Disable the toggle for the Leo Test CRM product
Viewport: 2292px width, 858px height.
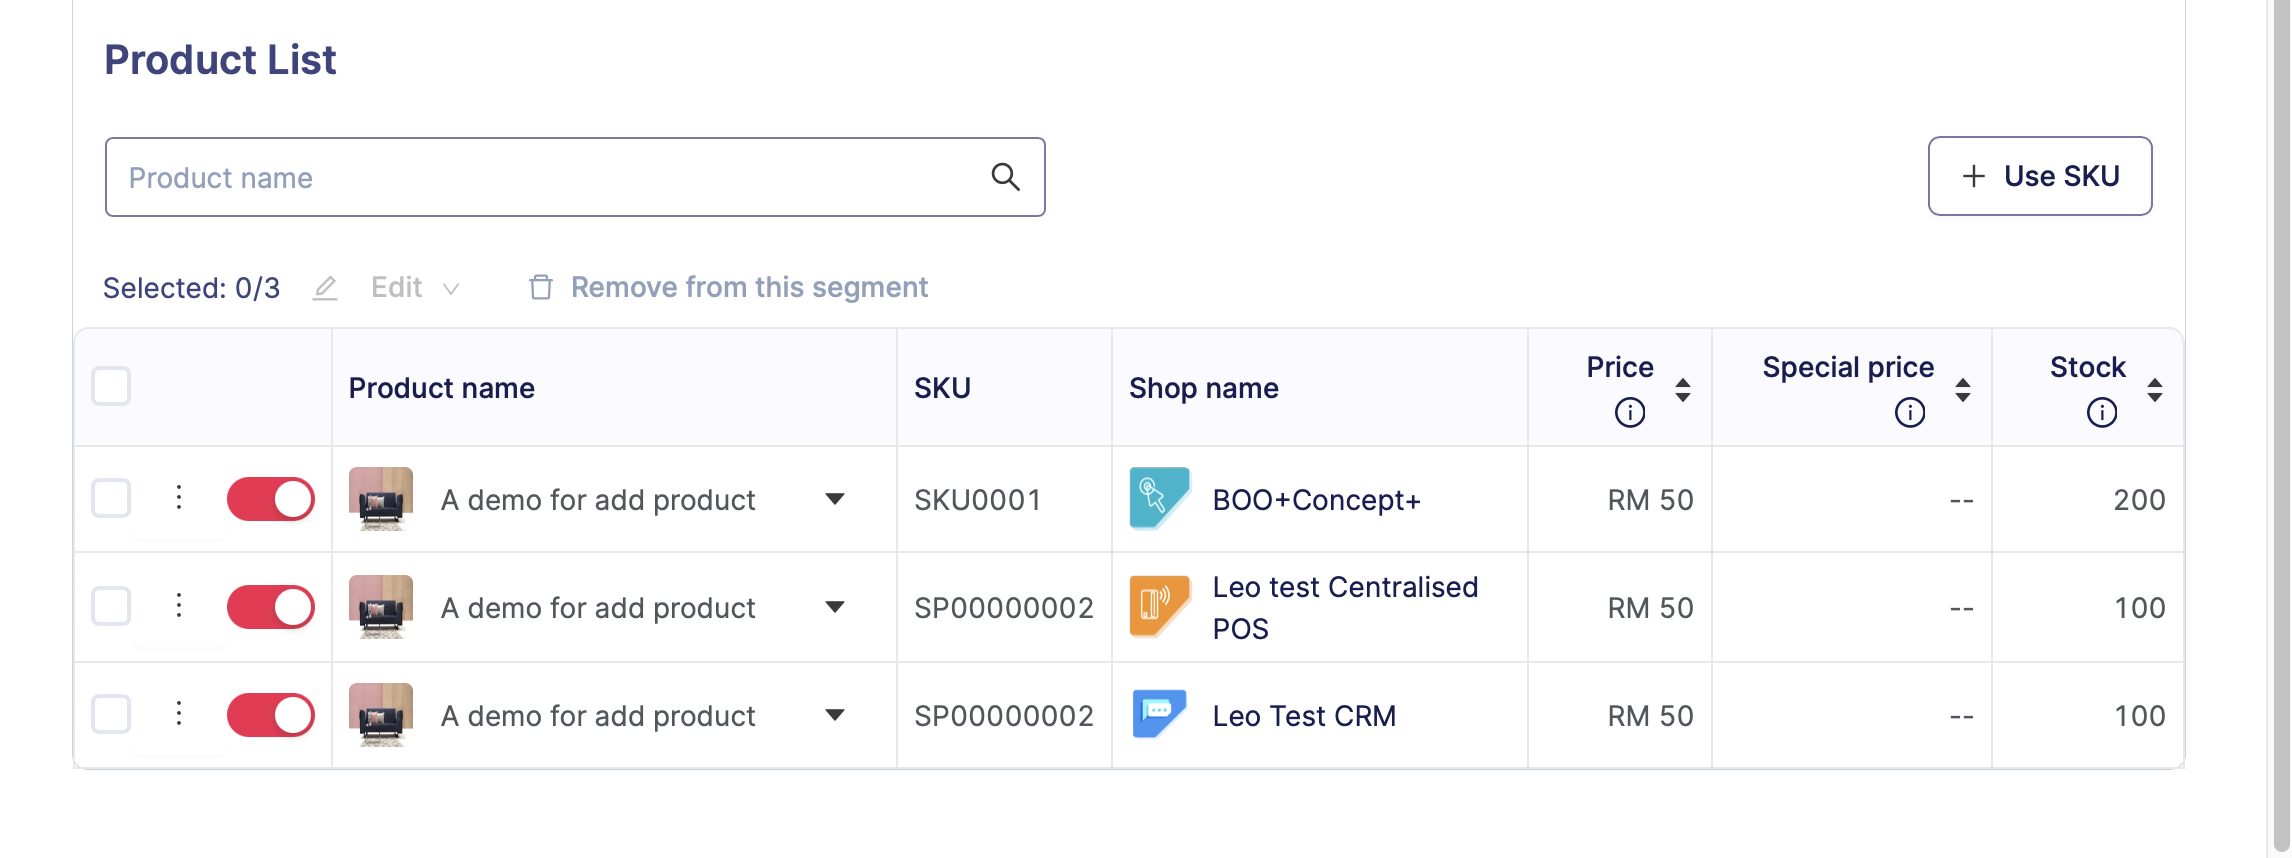pos(271,715)
